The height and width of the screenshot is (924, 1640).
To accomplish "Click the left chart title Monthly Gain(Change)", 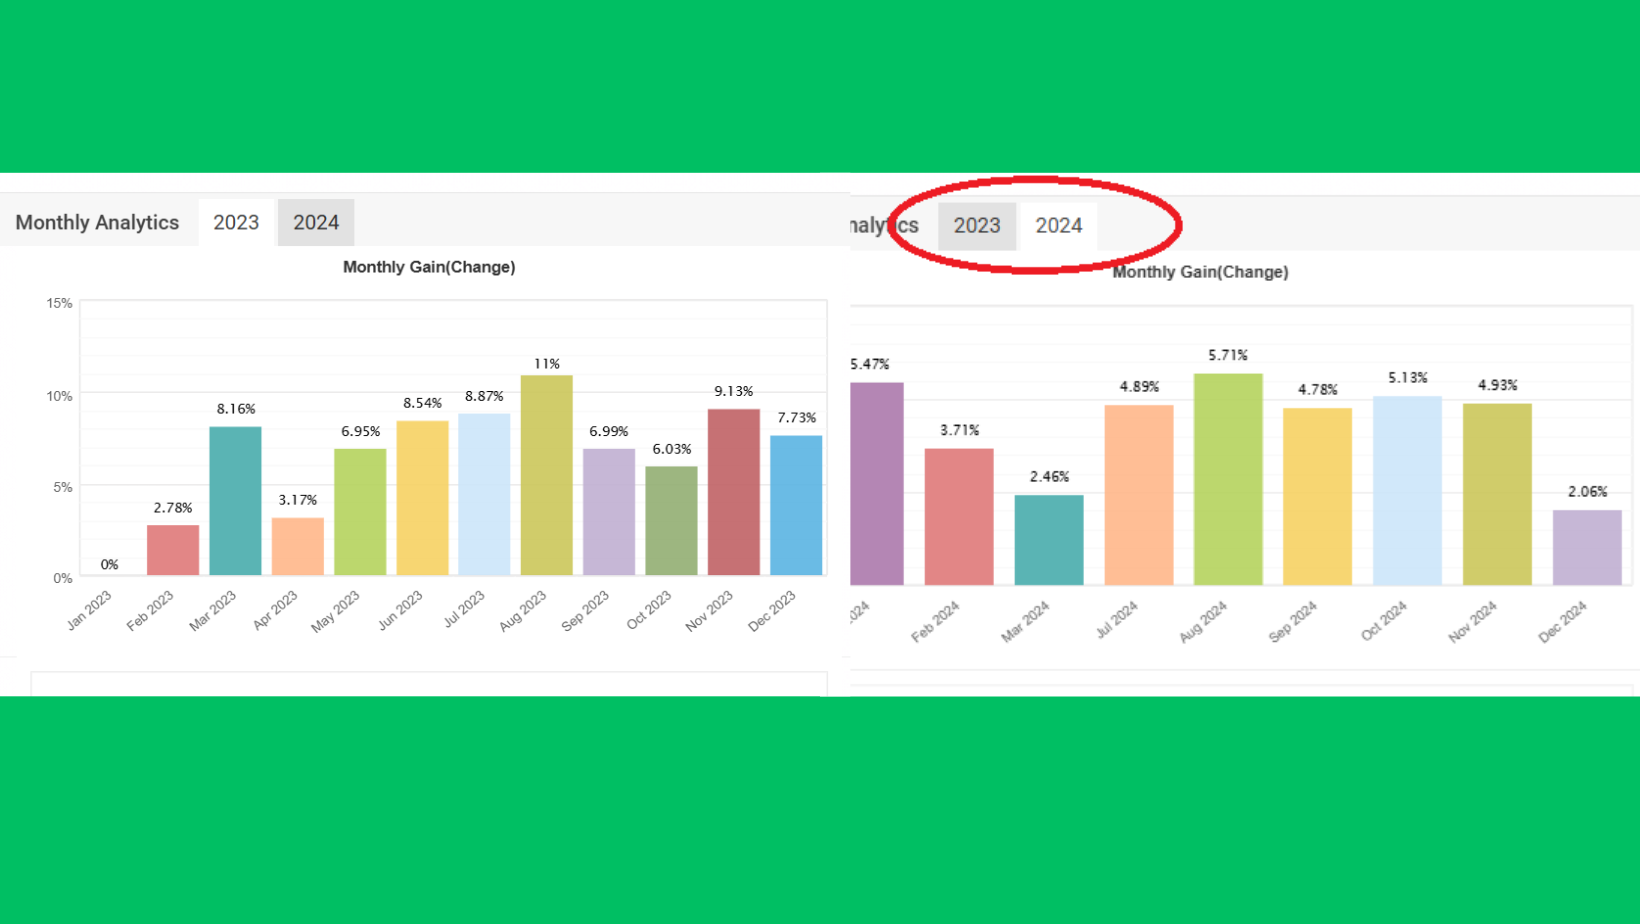I will [429, 267].
